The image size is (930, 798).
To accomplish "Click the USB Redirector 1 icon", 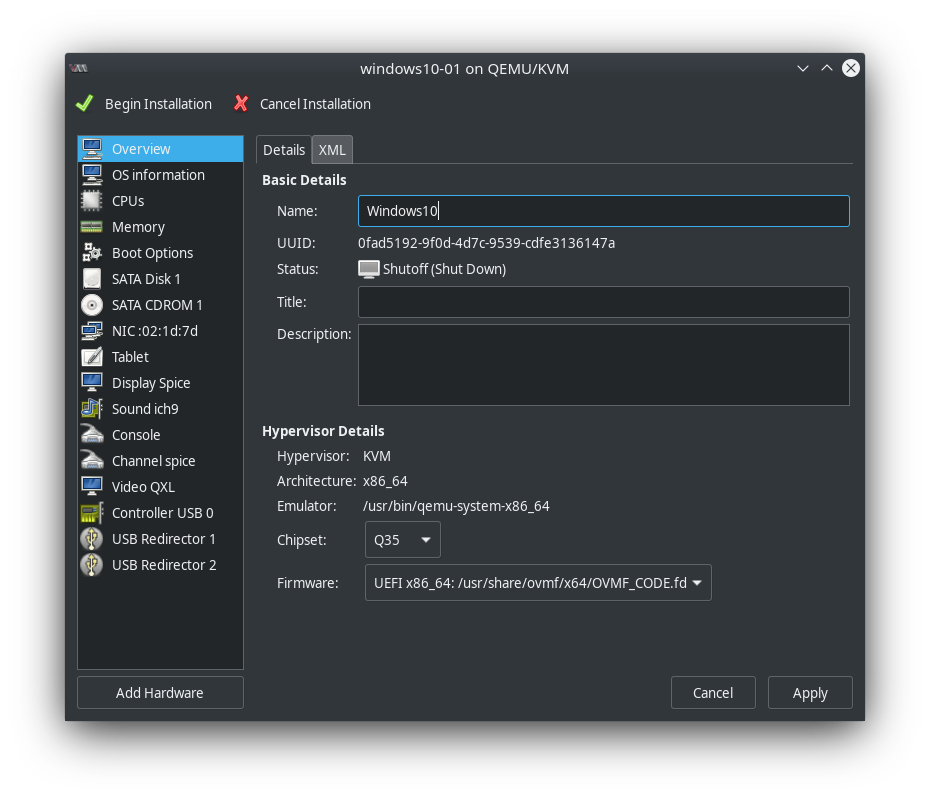I will pyautogui.click(x=92, y=539).
